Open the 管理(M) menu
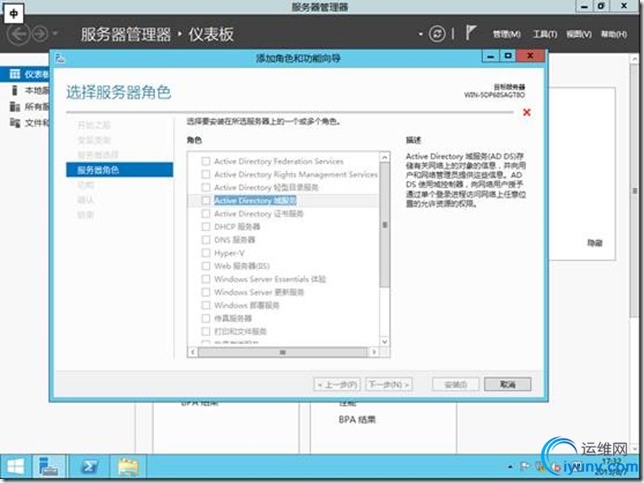 [x=506, y=34]
